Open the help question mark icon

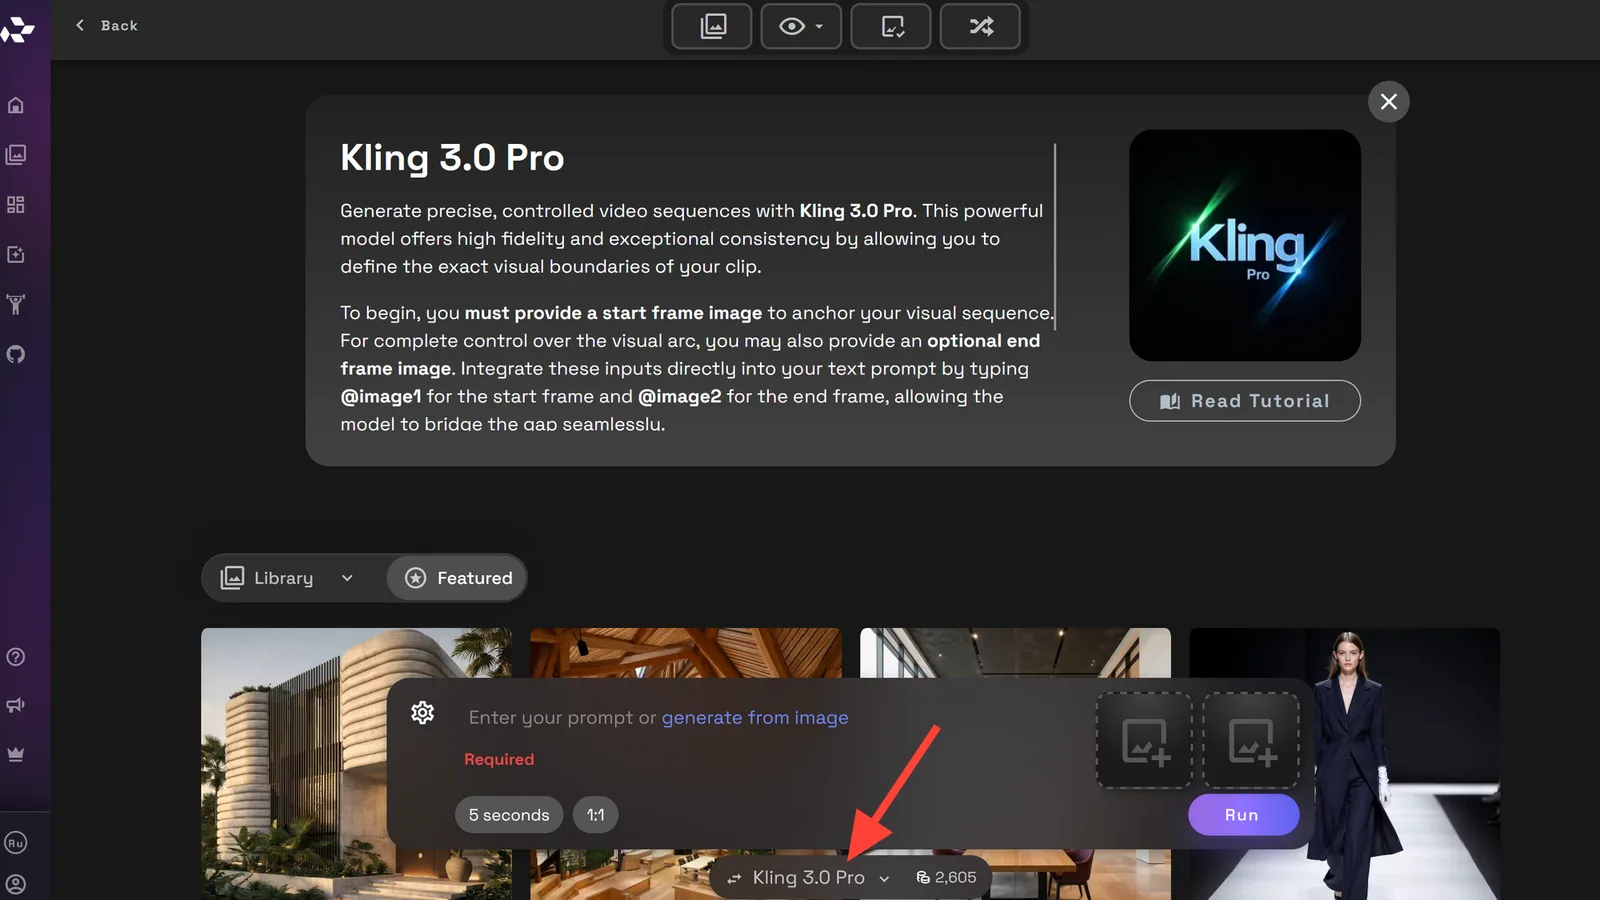tap(16, 657)
